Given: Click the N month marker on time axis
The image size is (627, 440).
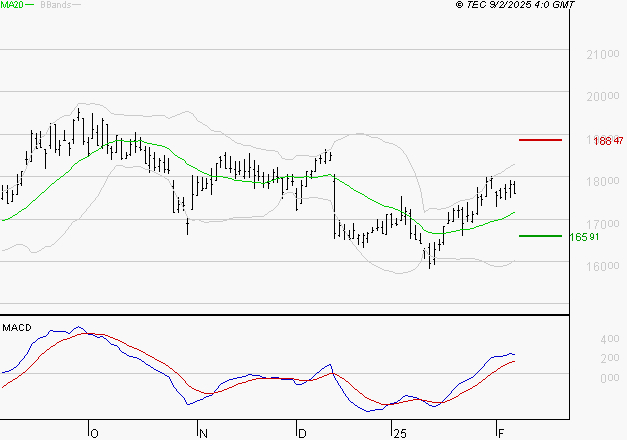Looking at the screenshot, I should pyautogui.click(x=203, y=434).
